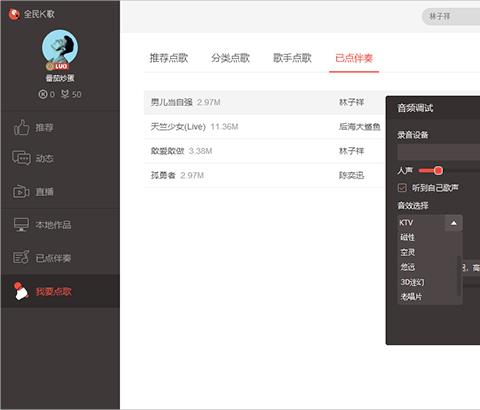480x410 pixels.
Task: Choose 3D迷幻 from the effect list
Action: [412, 282]
